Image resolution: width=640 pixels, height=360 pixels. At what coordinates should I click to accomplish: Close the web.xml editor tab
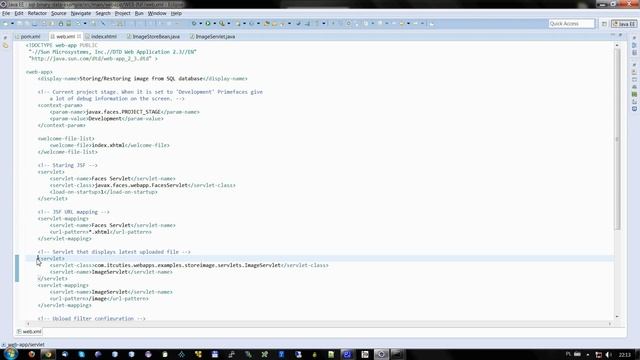pyautogui.click(x=79, y=36)
